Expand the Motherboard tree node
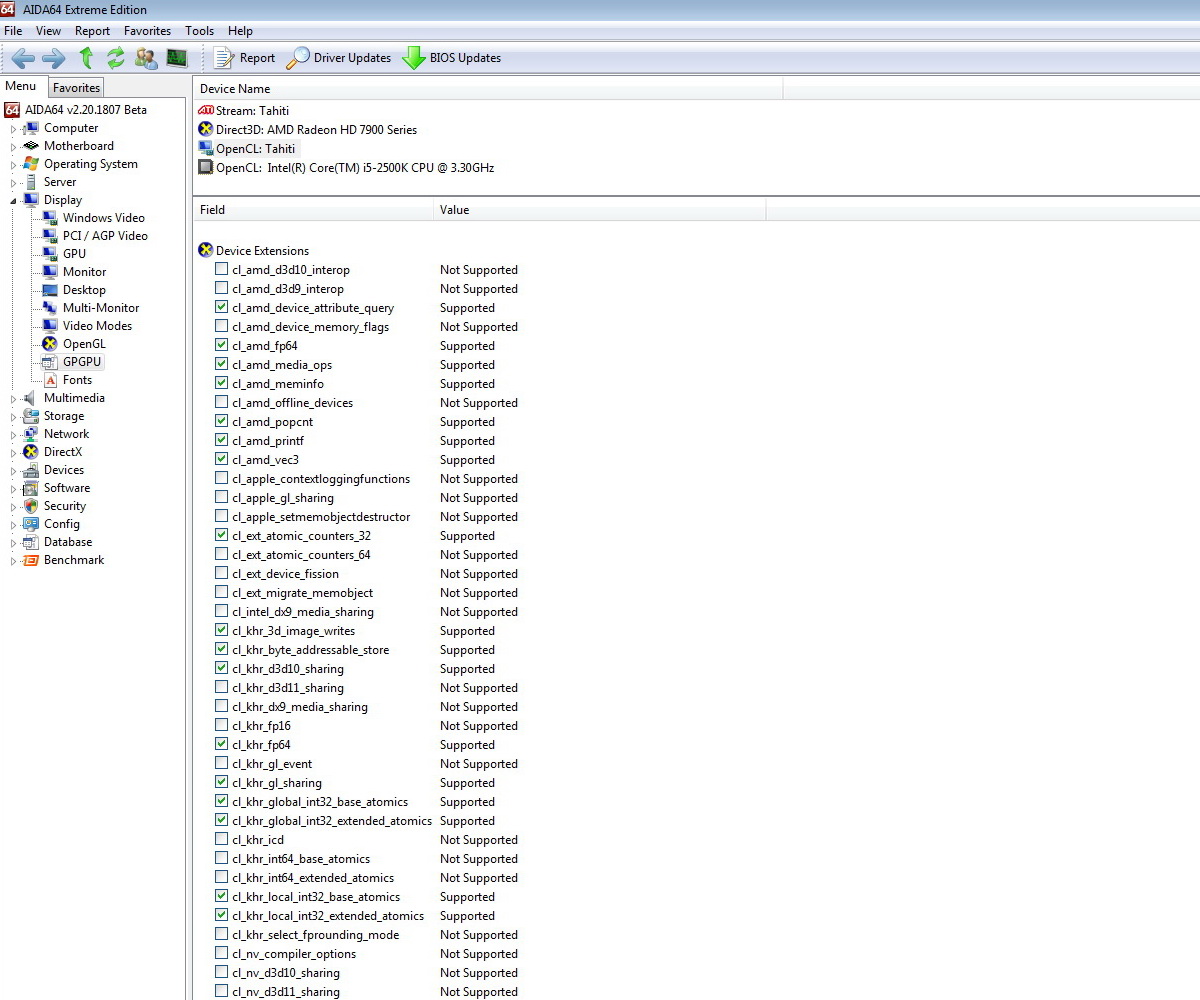Image resolution: width=1200 pixels, height=1000 pixels. point(14,147)
